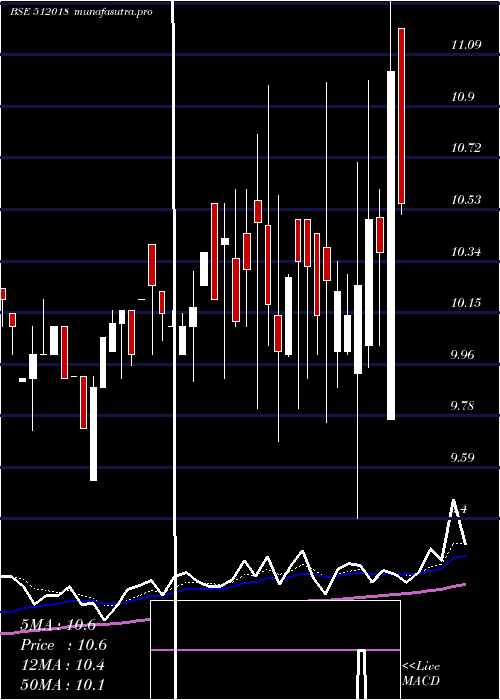Click the '50MA : 10.1' readout

(63, 685)
